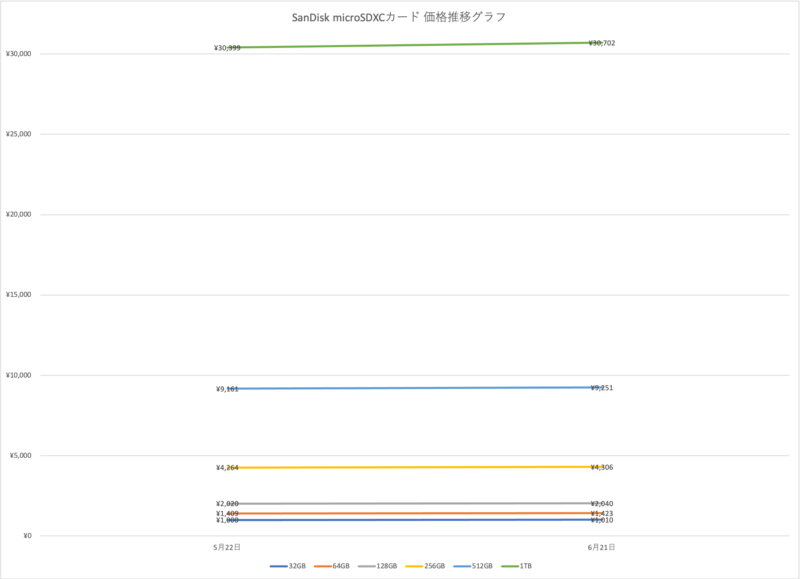The height and width of the screenshot is (579, 800).
Task: Click the ¥2,020 data label
Action: point(227,504)
